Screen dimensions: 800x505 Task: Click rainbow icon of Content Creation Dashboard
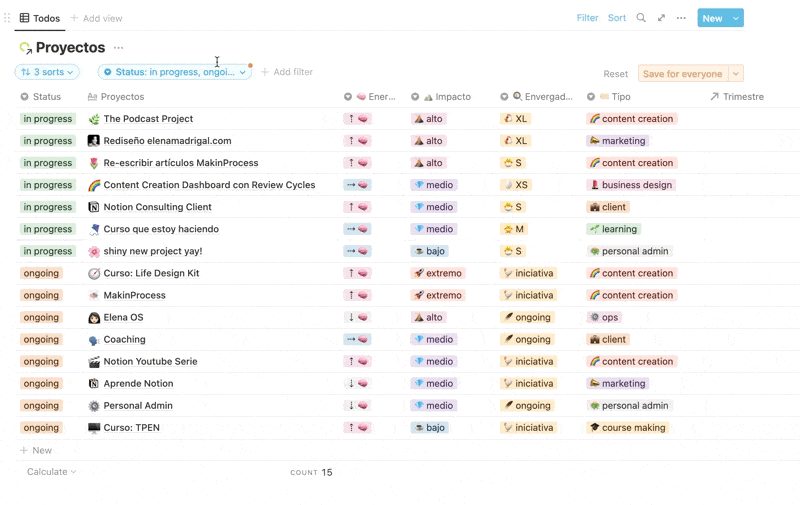coord(94,185)
